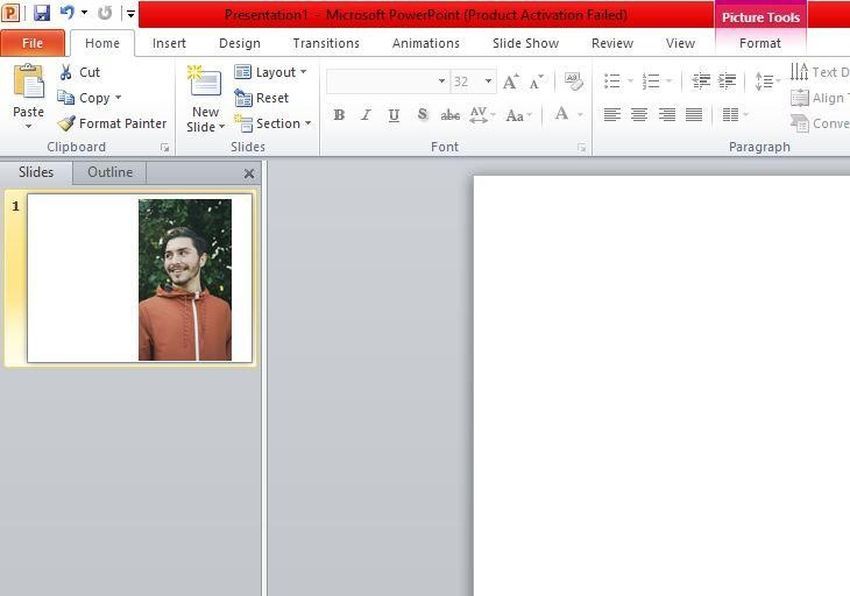This screenshot has width=850, height=596.
Task: Click the Save icon in quick access toolbar
Action: 41,13
